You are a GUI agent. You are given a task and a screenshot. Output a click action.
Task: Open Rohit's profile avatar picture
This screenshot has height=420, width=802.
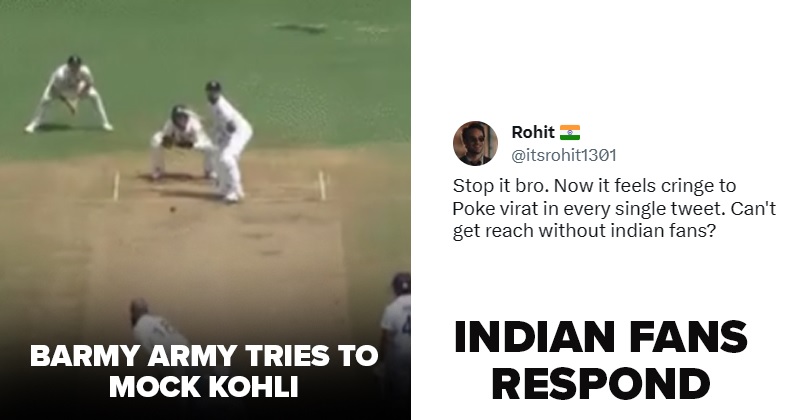click(475, 143)
